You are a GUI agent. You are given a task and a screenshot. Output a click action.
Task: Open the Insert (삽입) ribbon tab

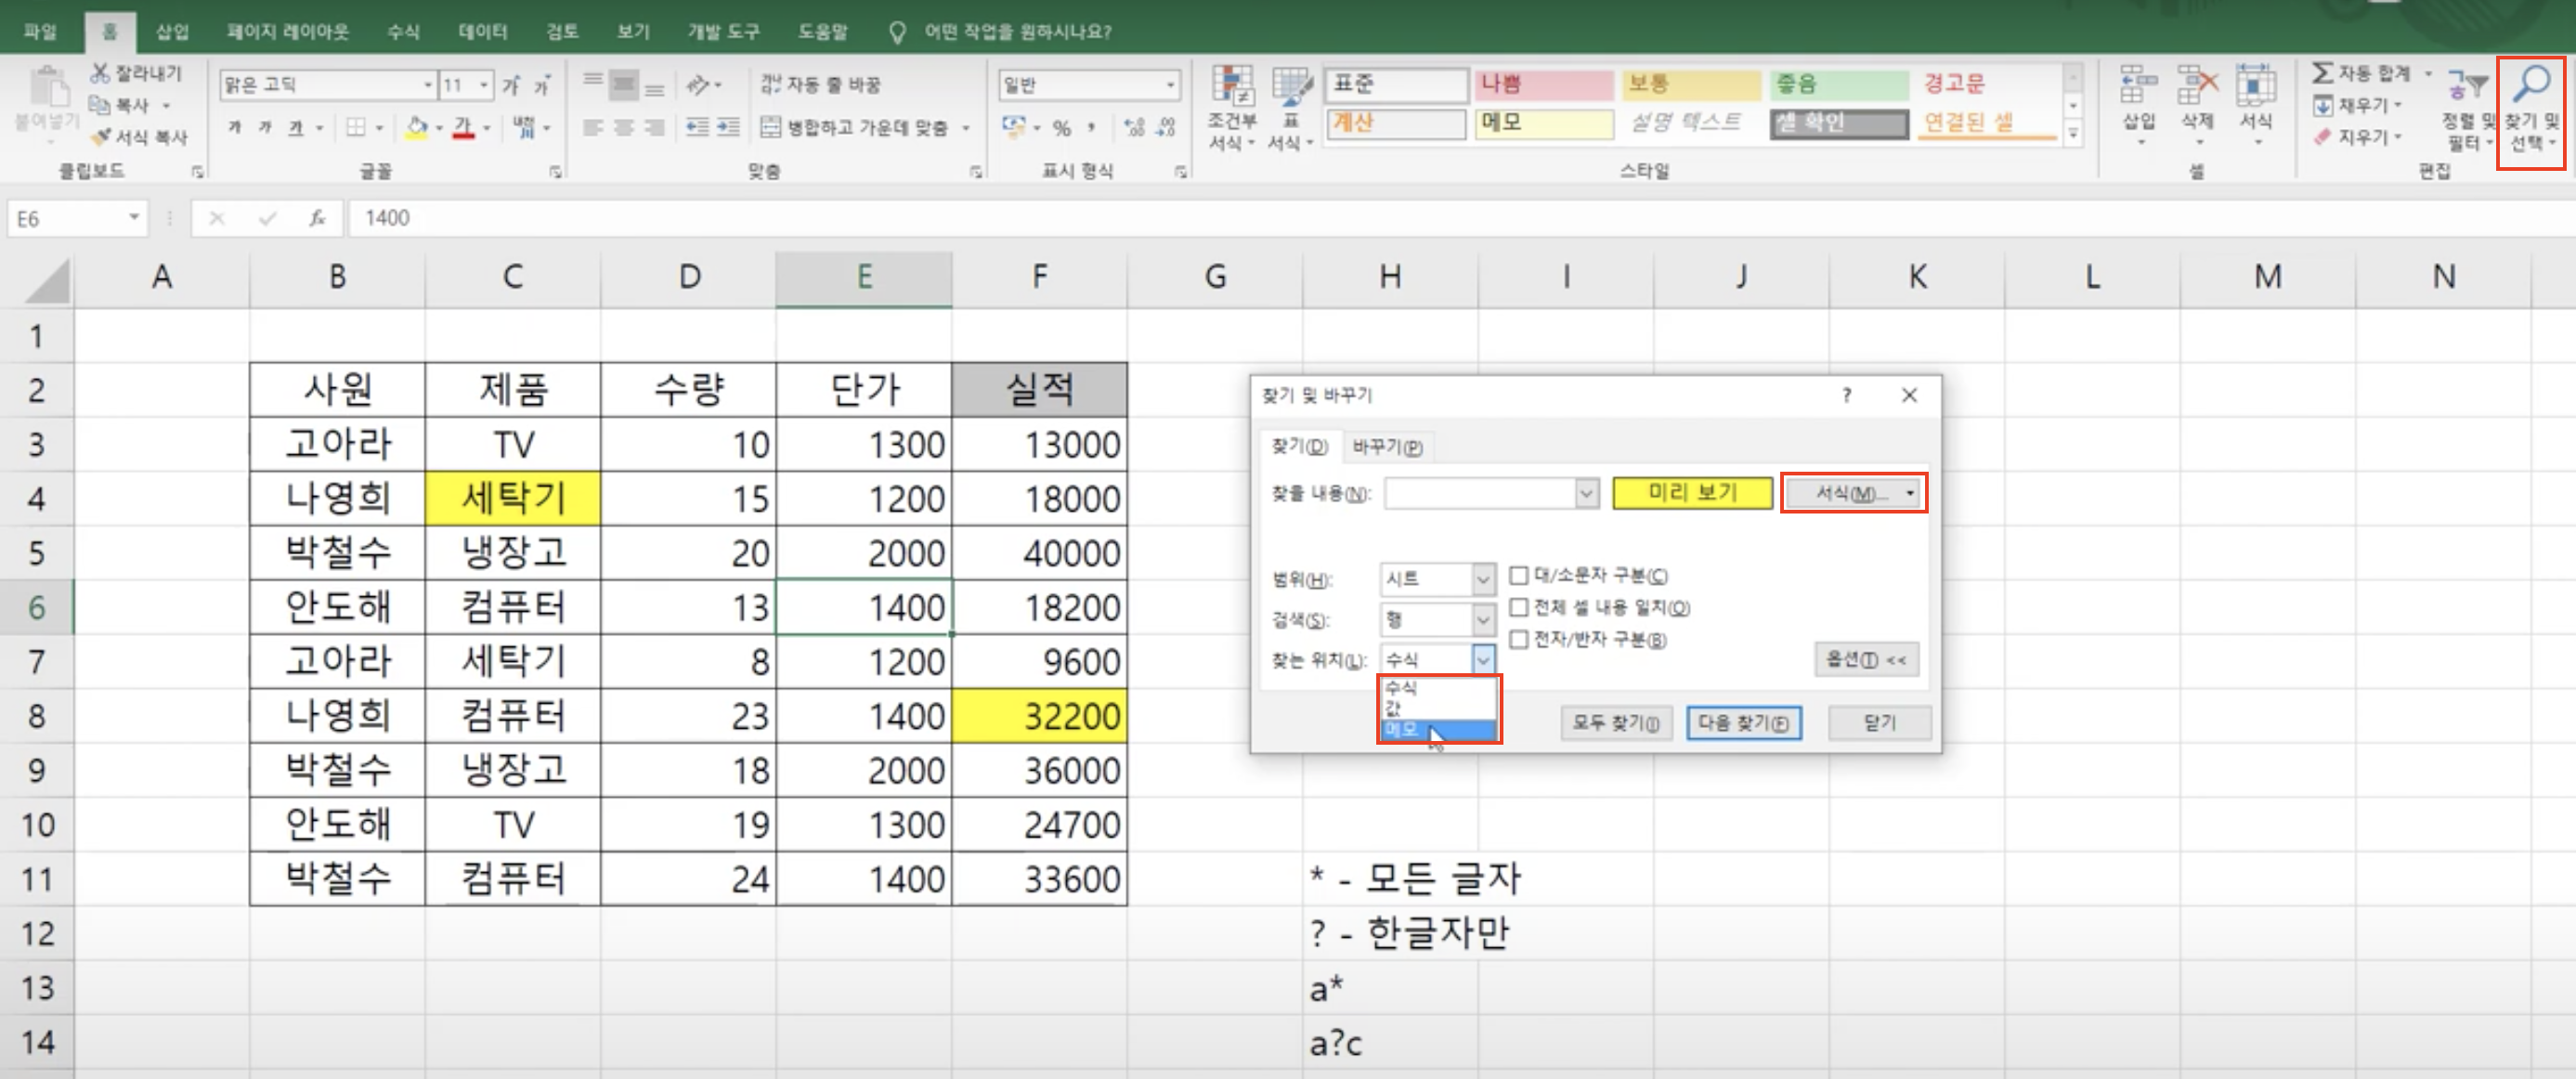172,31
